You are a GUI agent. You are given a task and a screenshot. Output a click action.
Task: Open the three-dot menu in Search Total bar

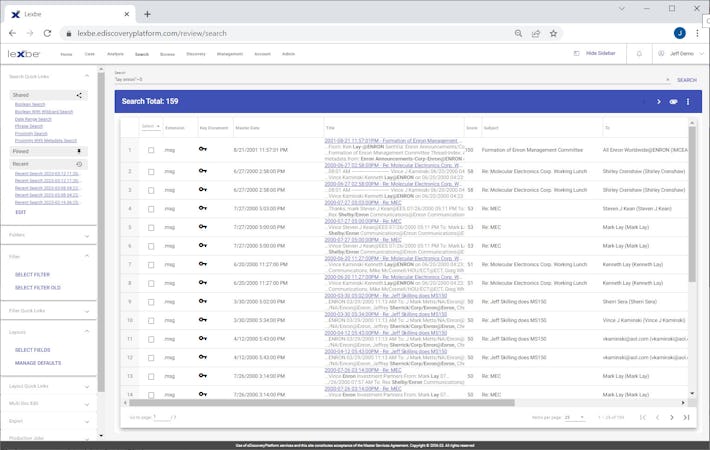(x=688, y=102)
